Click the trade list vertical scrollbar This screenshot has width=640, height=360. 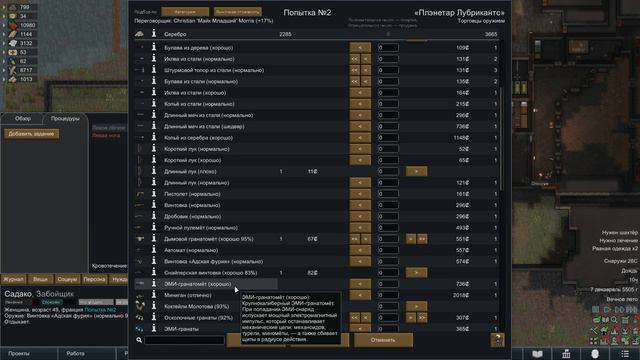click(x=501, y=139)
